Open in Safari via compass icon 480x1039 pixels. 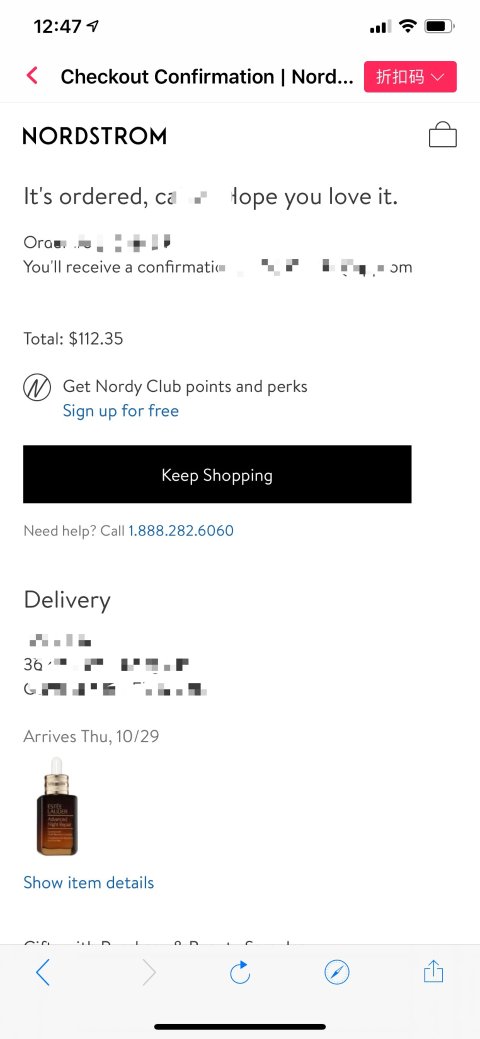(x=337, y=973)
